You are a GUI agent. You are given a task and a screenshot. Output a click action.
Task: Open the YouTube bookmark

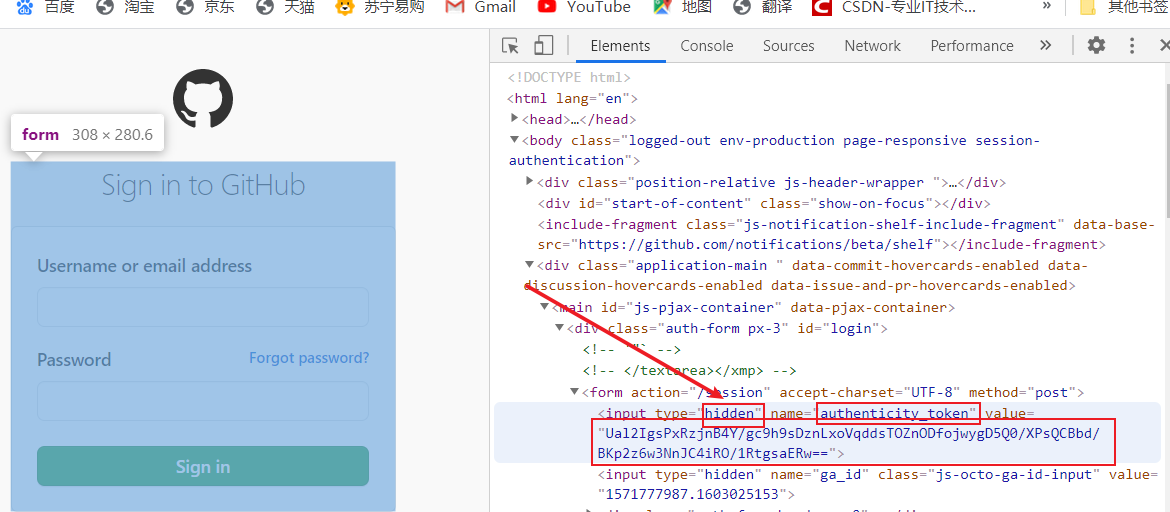(x=584, y=7)
